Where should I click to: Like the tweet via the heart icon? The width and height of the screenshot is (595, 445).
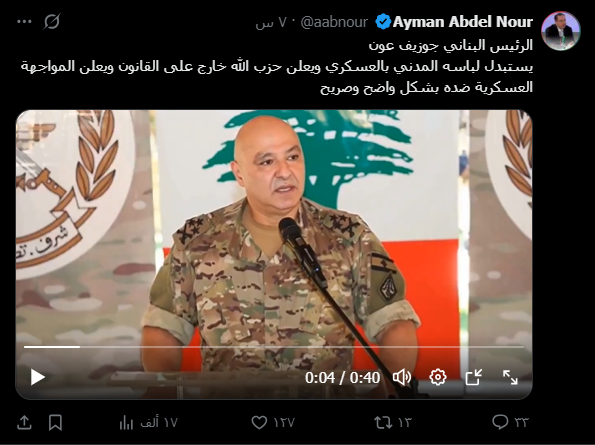[260, 422]
